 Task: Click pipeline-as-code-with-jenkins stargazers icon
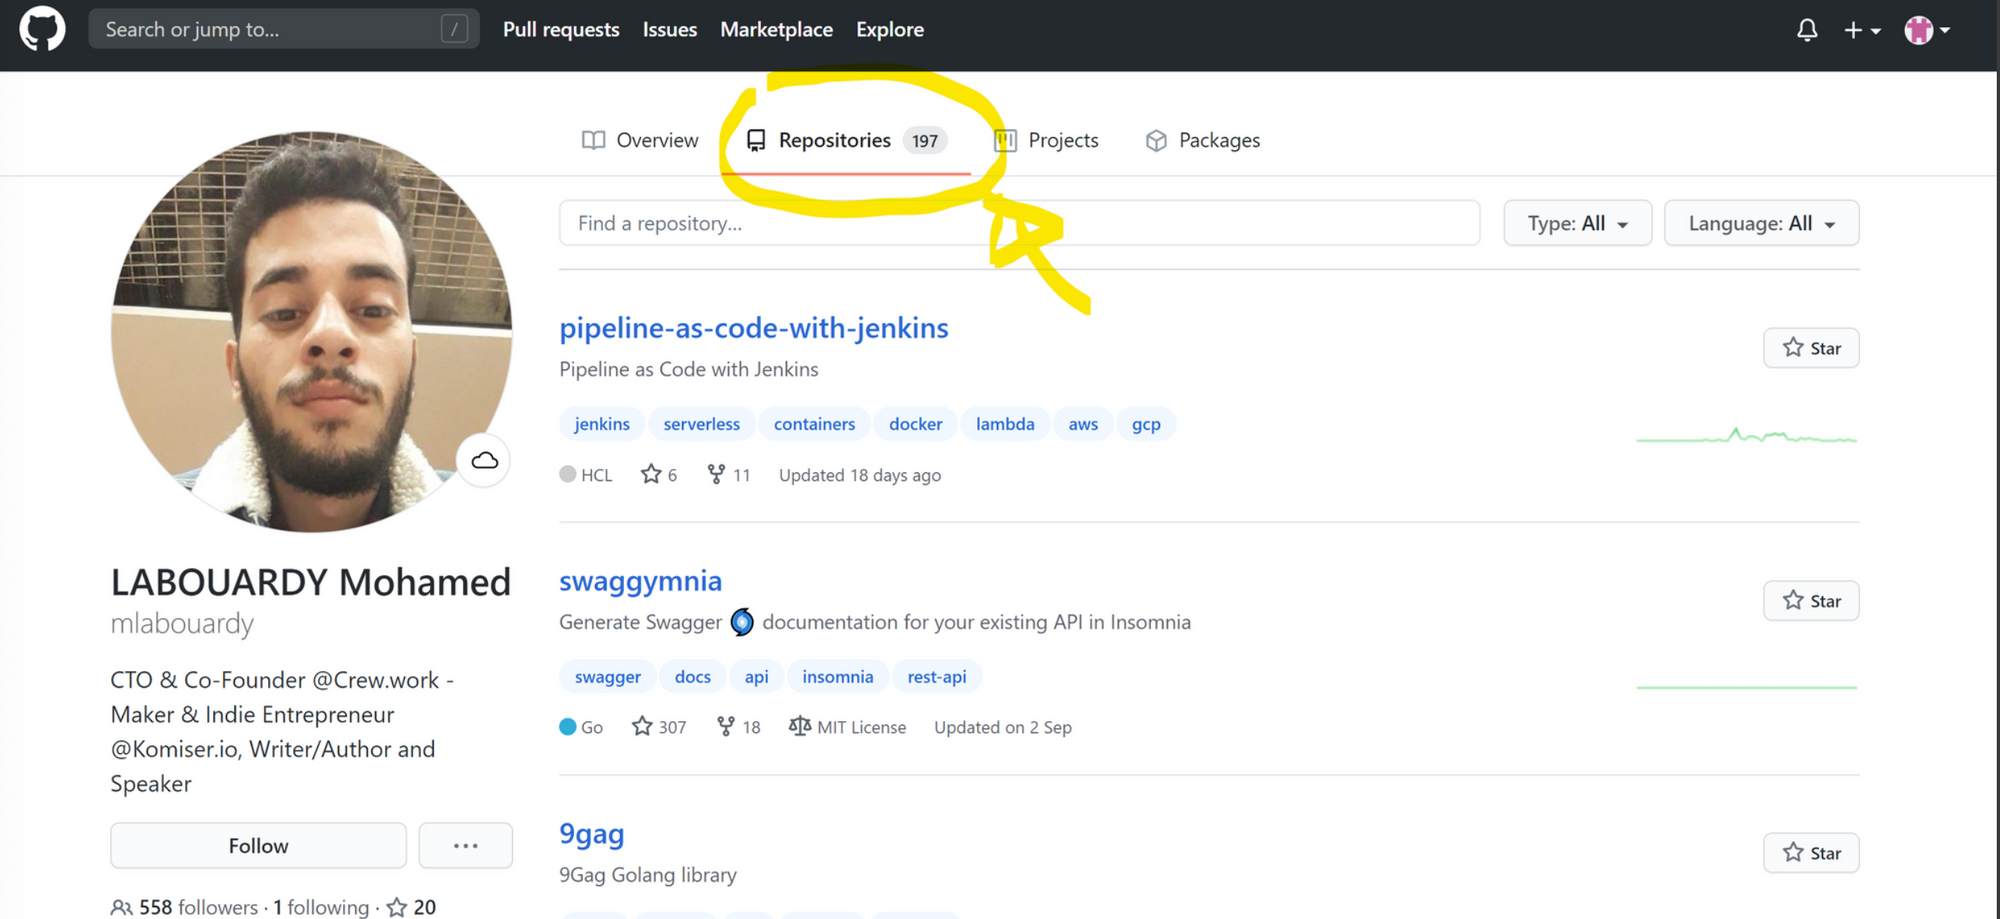pyautogui.click(x=651, y=474)
